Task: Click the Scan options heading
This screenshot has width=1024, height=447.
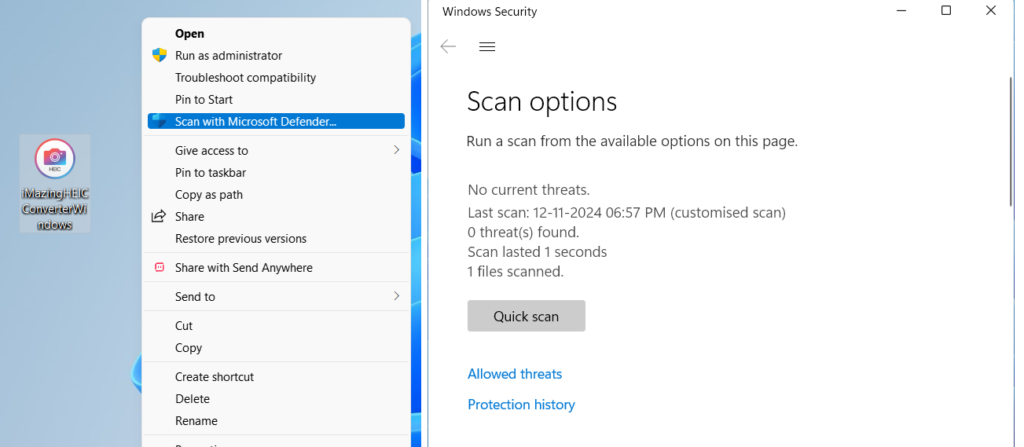Action: pyautogui.click(x=542, y=102)
